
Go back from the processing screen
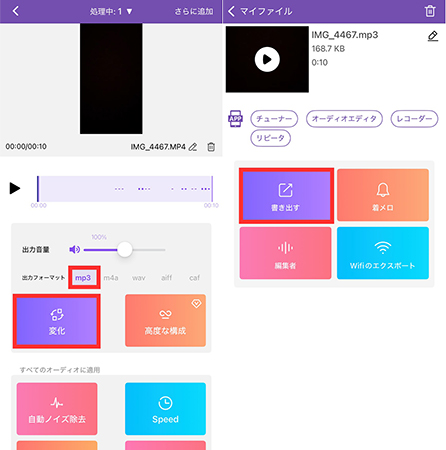pos(15,11)
